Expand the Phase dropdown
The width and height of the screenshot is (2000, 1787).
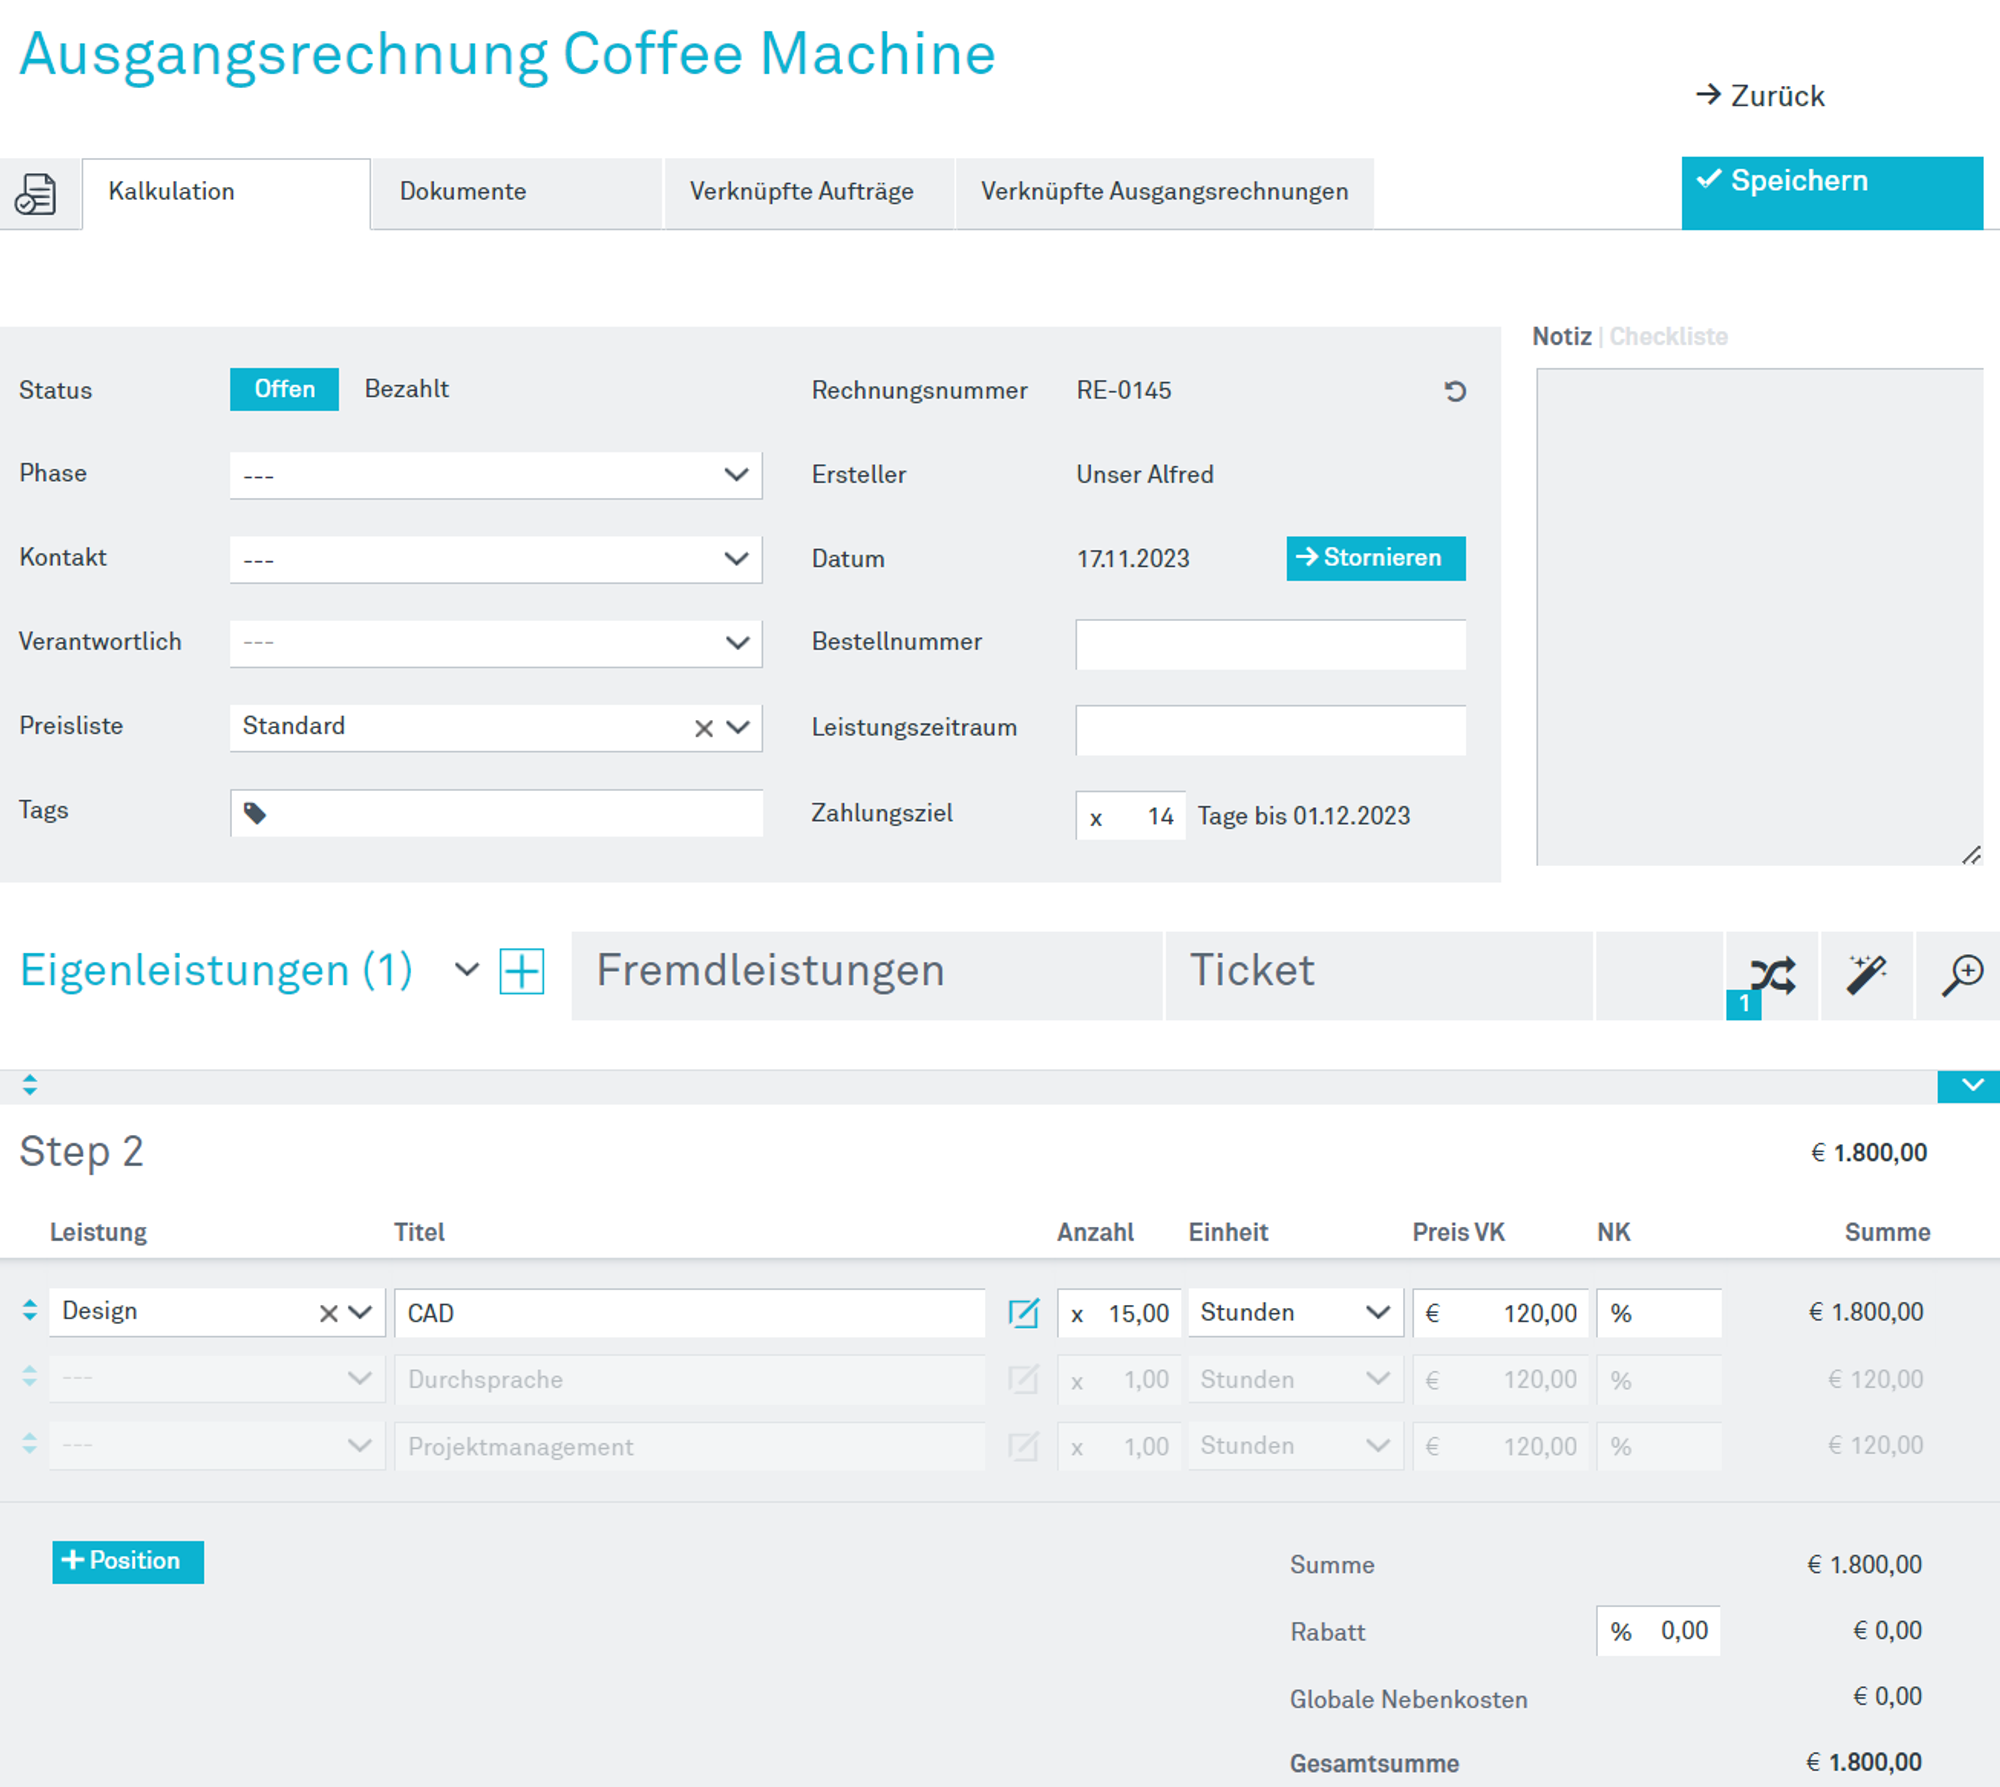(738, 473)
